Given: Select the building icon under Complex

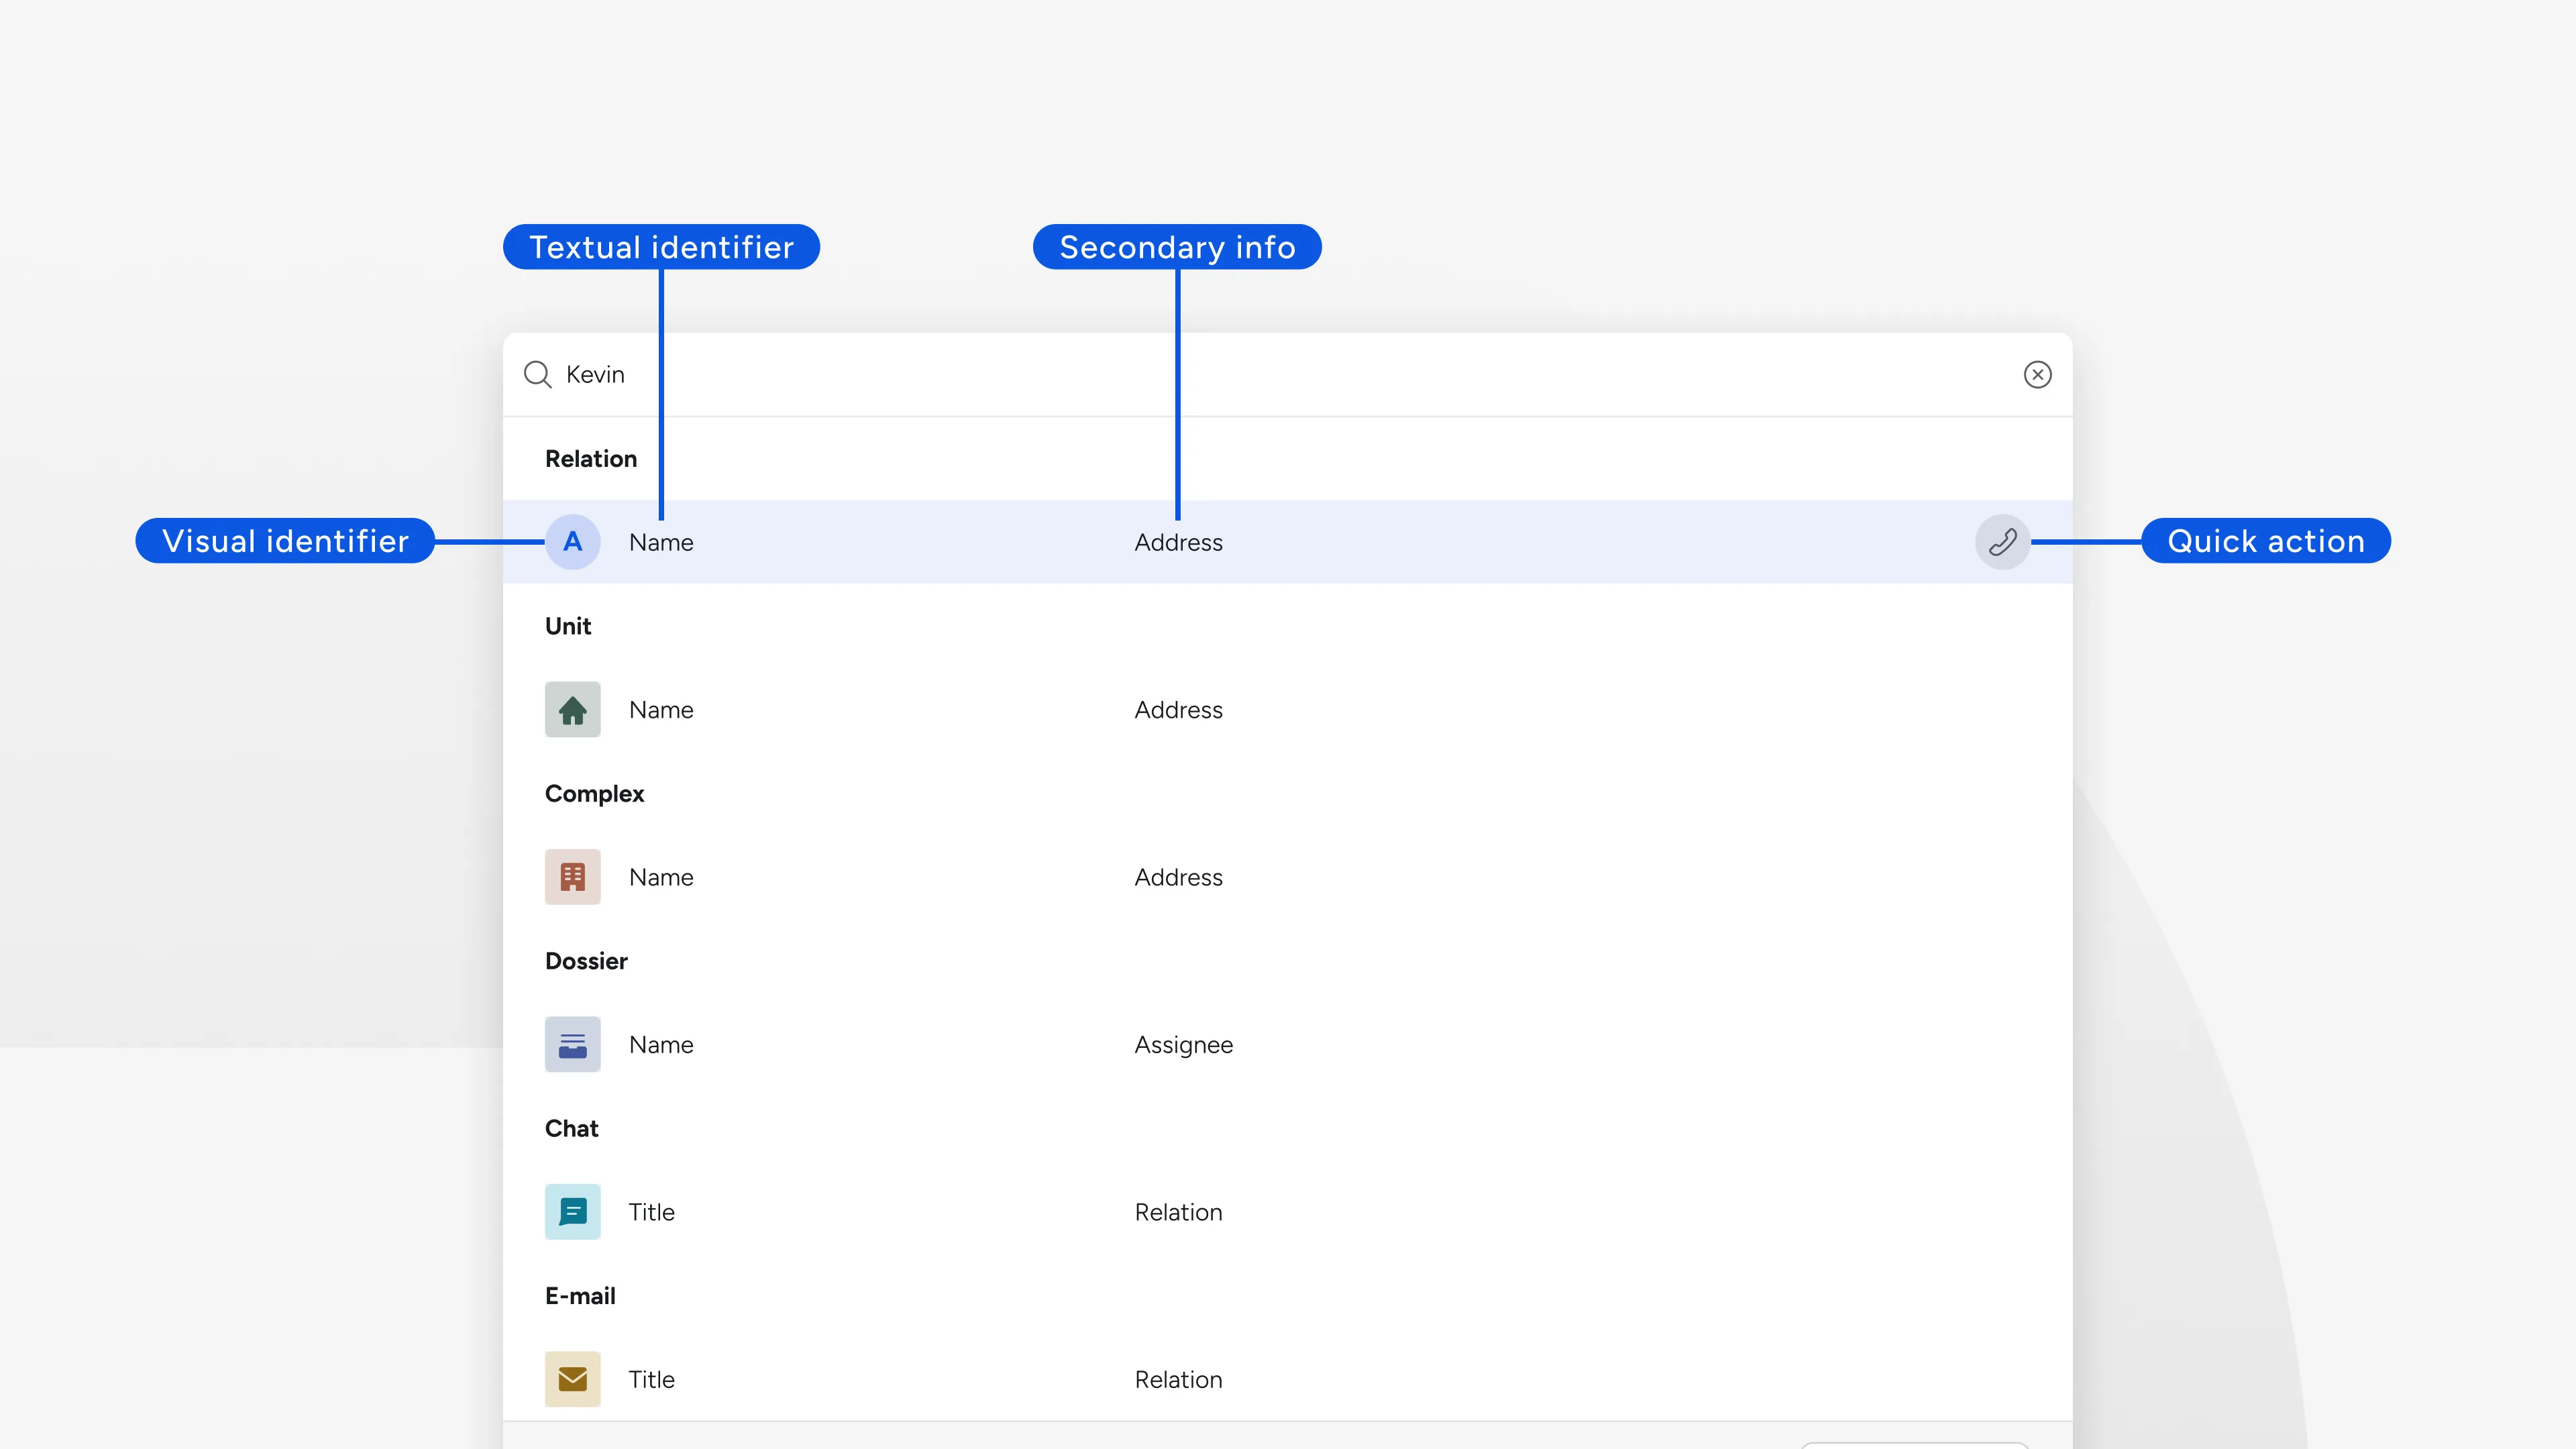Looking at the screenshot, I should pos(573,877).
